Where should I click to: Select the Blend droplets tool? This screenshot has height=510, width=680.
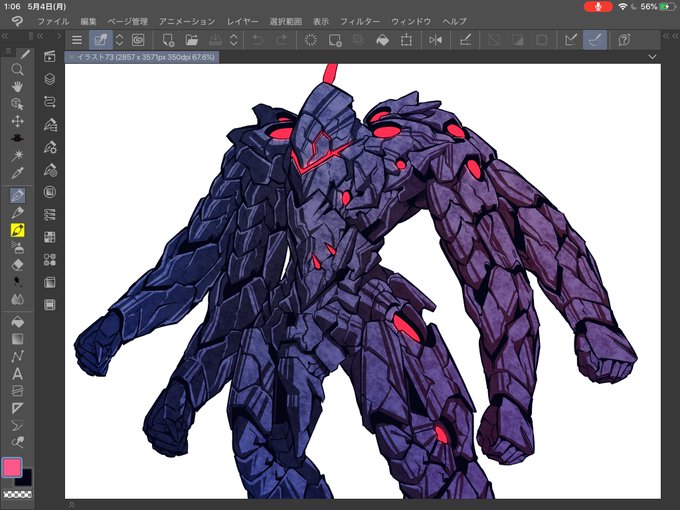(x=17, y=299)
